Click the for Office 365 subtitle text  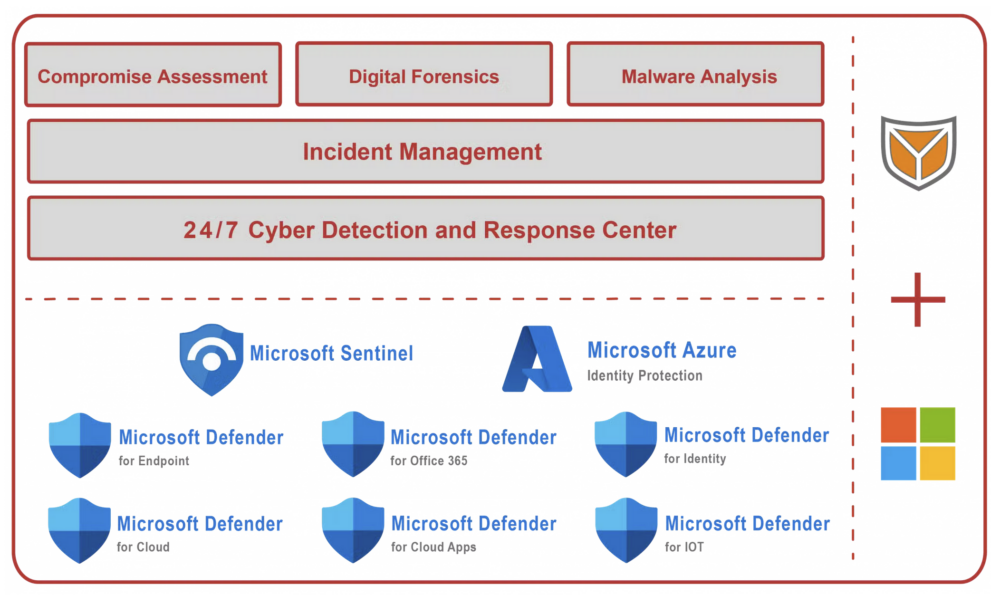[x=429, y=460]
